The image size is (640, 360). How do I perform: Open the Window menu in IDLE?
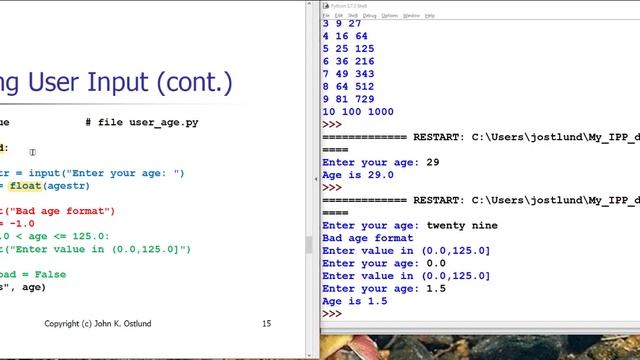[411, 16]
